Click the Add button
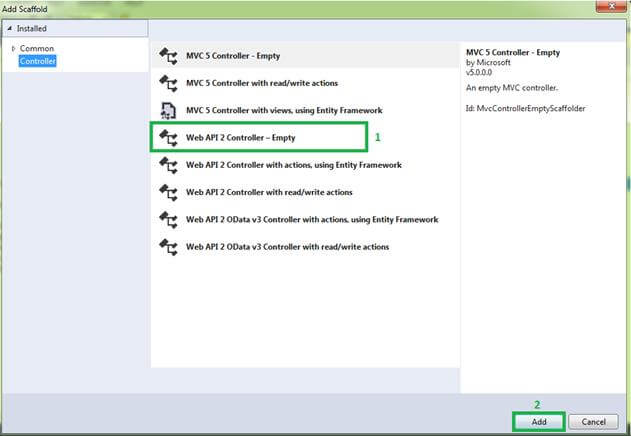This screenshot has width=631, height=436. pyautogui.click(x=539, y=422)
